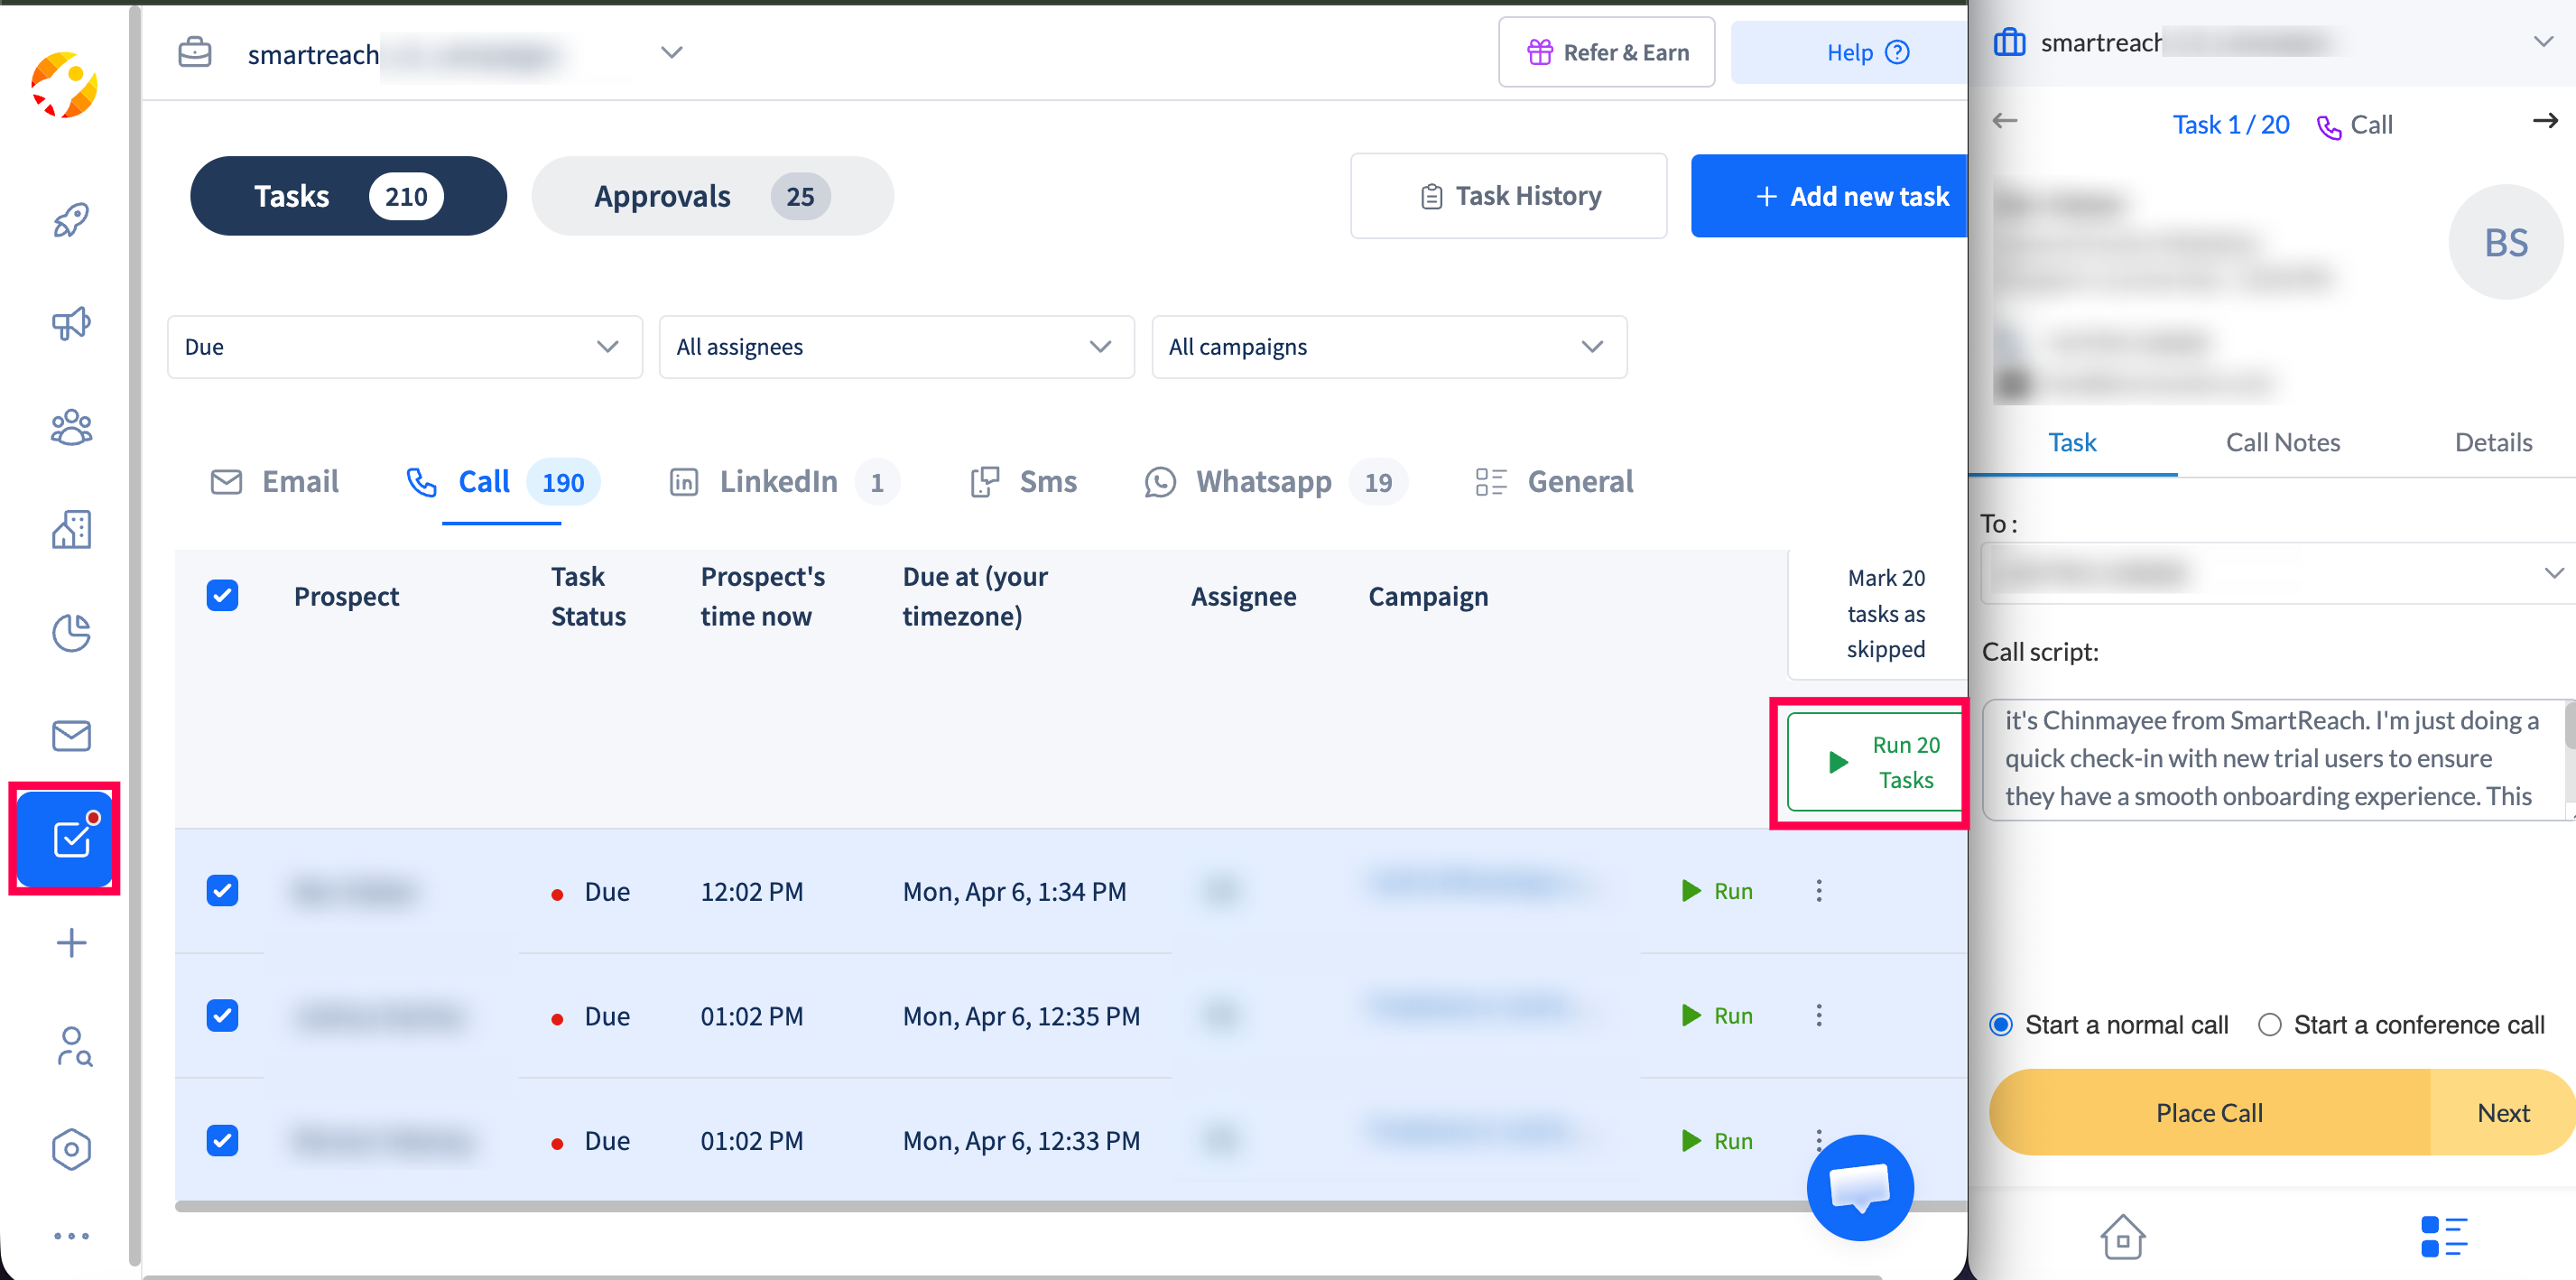Open the pie chart reports icon
This screenshot has width=2576, height=1280.
(x=71, y=632)
